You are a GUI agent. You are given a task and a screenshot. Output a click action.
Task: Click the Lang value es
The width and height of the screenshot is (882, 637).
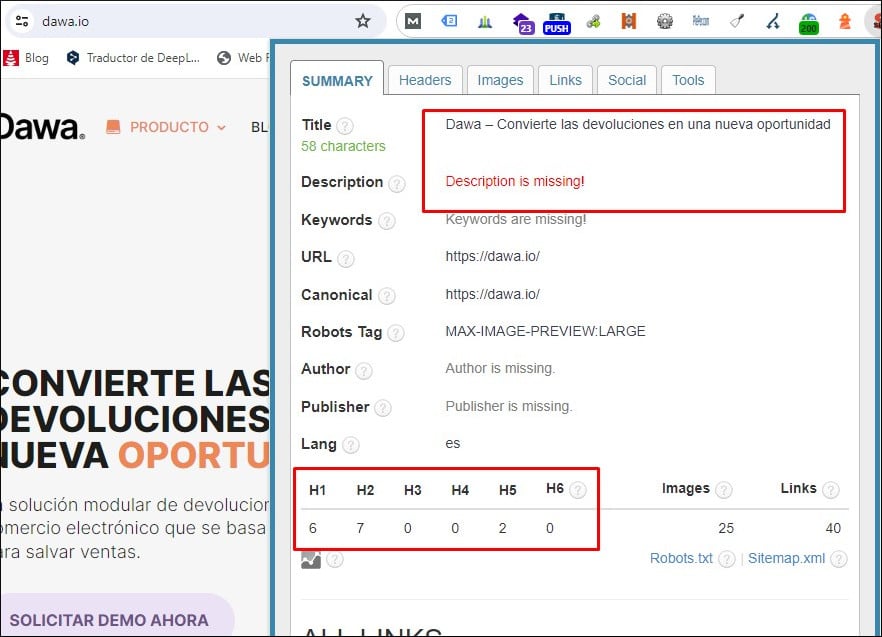click(453, 443)
